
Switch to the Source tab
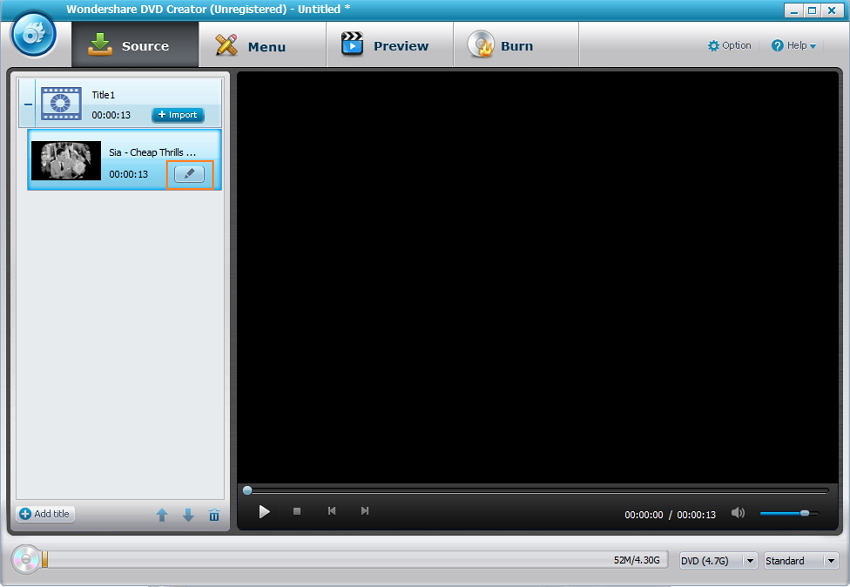click(135, 45)
